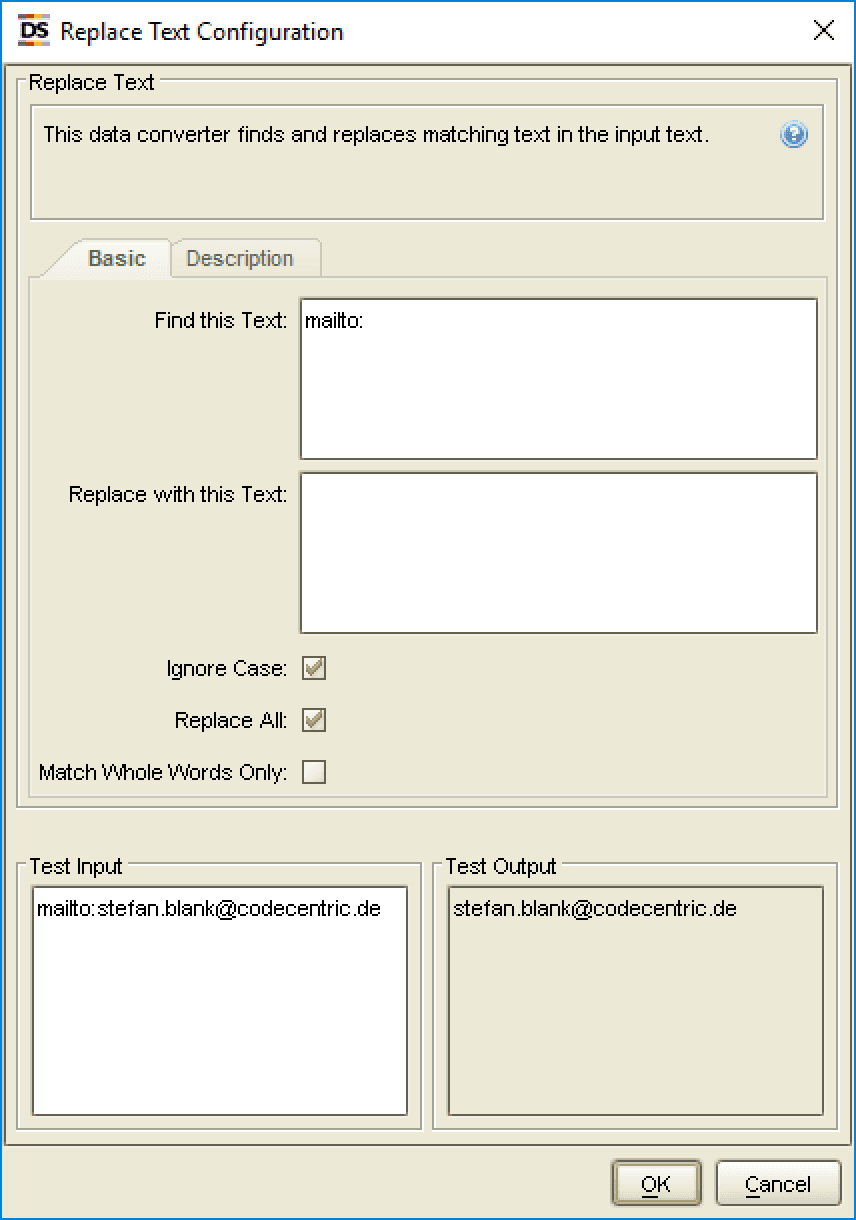This screenshot has height=1220, width=856.
Task: Dismiss the dialog with Cancel
Action: [x=778, y=1183]
